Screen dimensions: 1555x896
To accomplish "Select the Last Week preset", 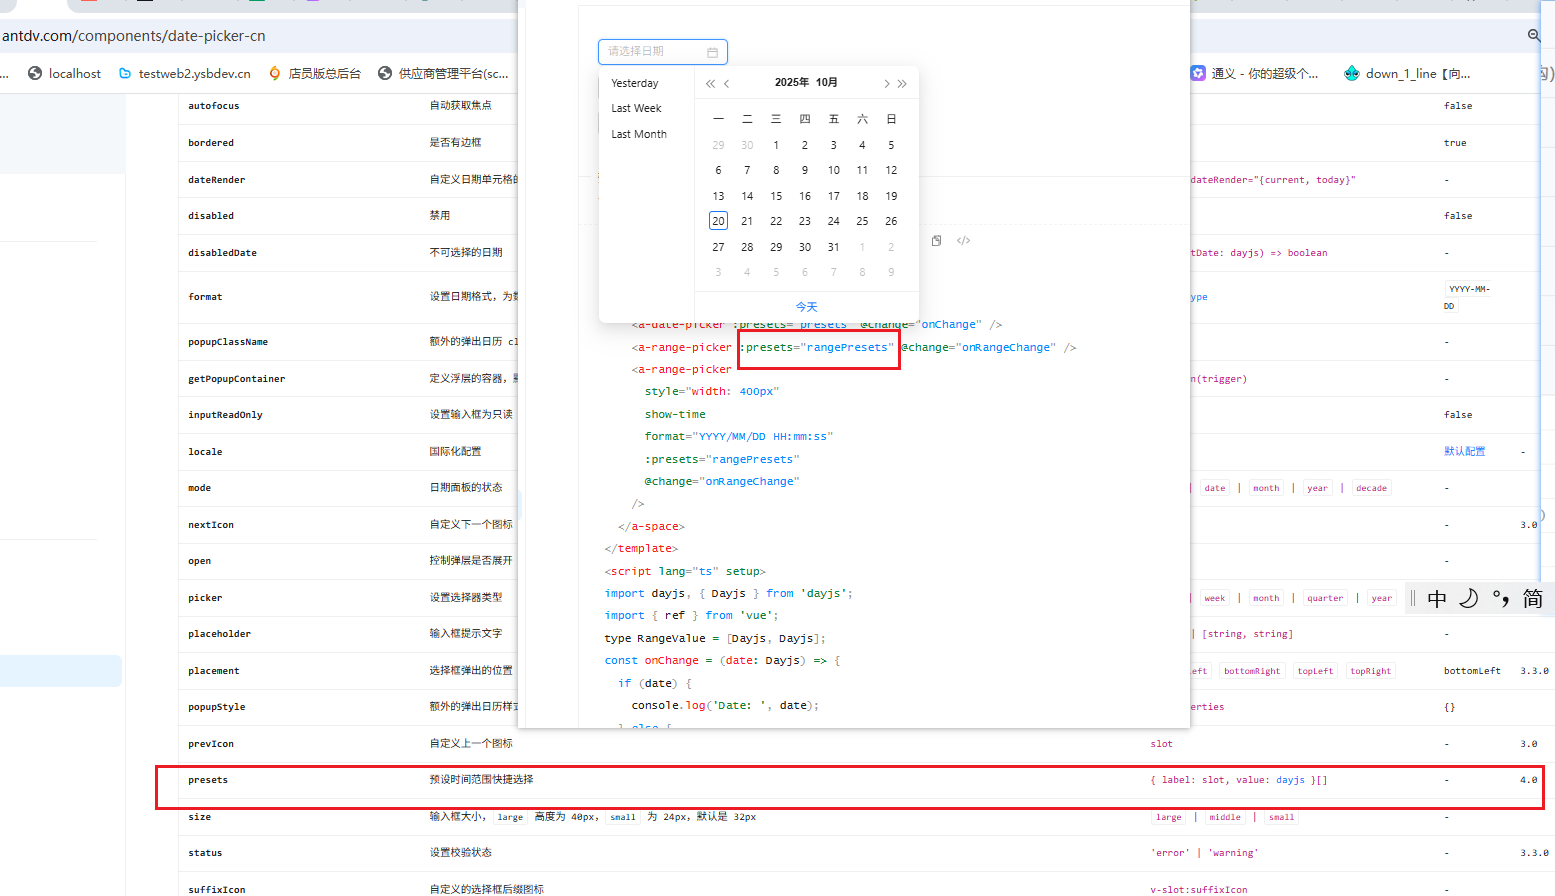I will 636,108.
